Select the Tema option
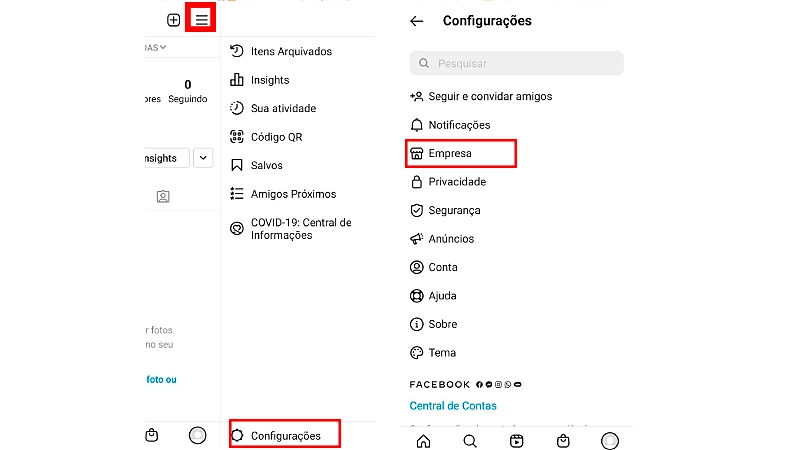The height and width of the screenshot is (450, 800). (441, 353)
